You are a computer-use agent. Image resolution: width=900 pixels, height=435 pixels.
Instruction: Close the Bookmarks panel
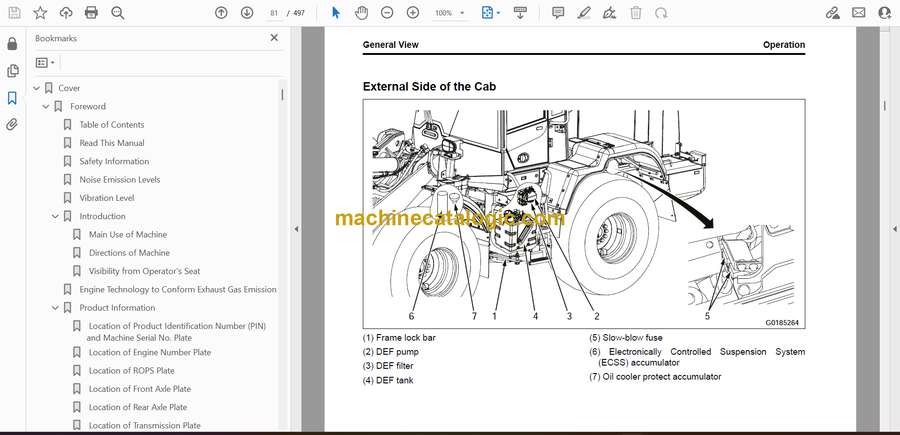click(274, 38)
